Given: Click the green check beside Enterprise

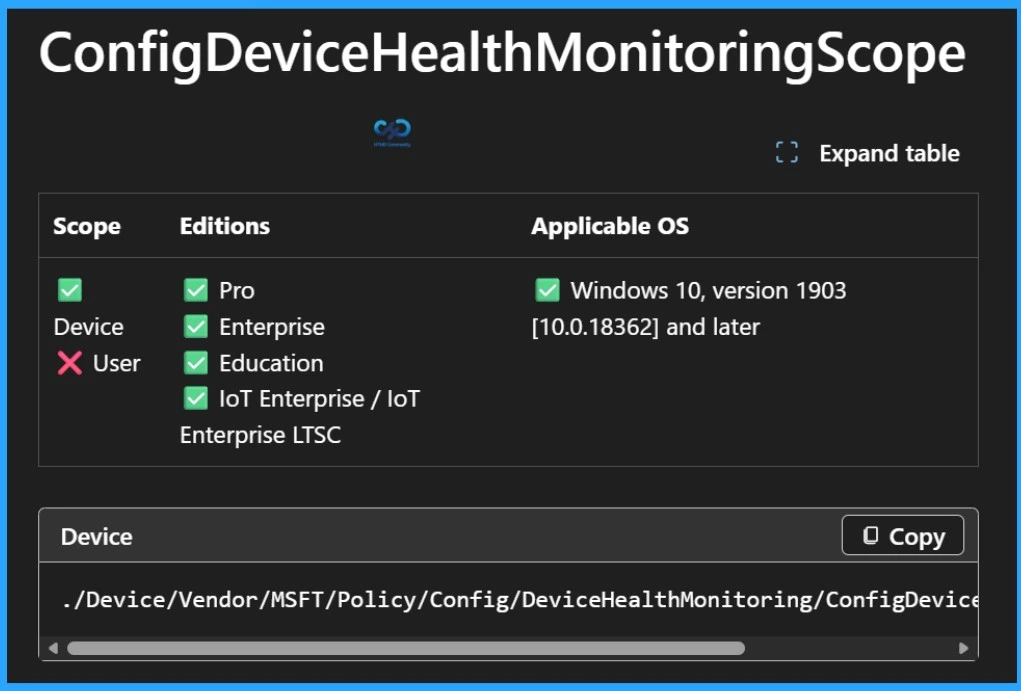Looking at the screenshot, I should (196, 326).
